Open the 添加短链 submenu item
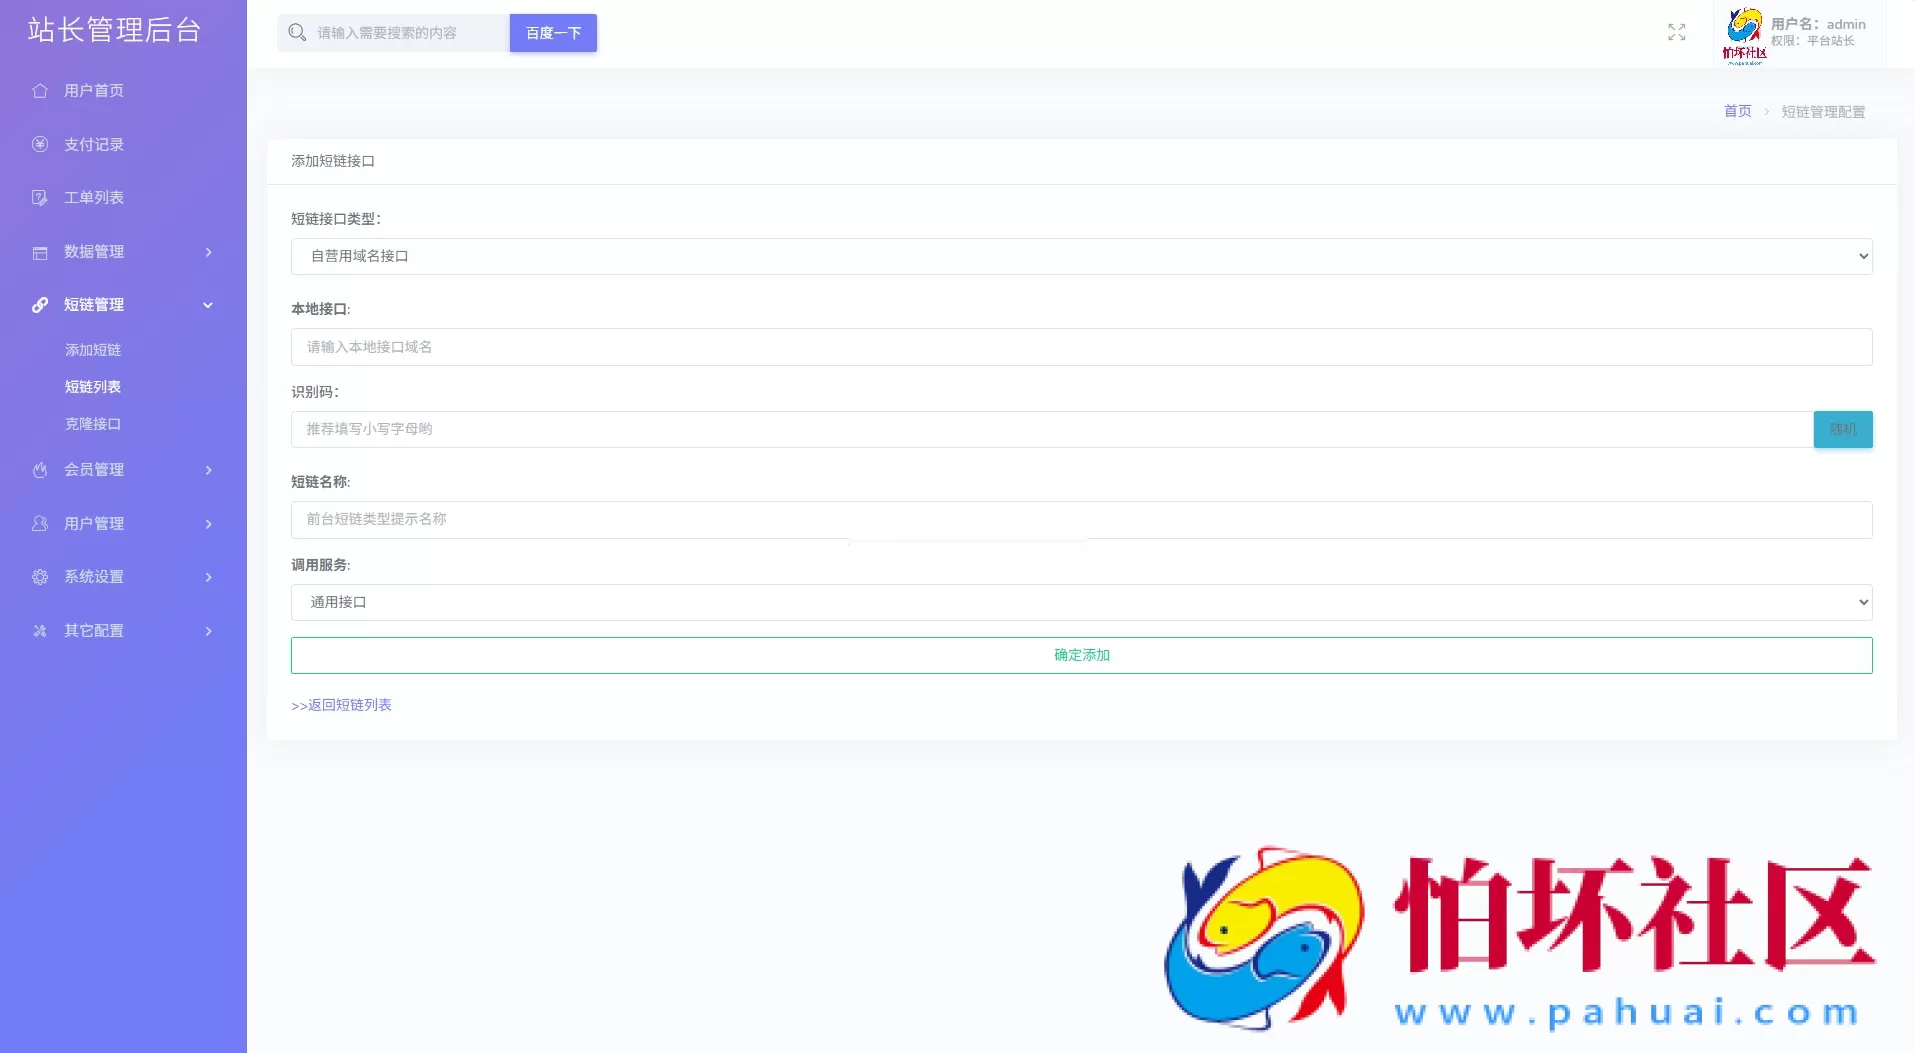 click(x=93, y=350)
